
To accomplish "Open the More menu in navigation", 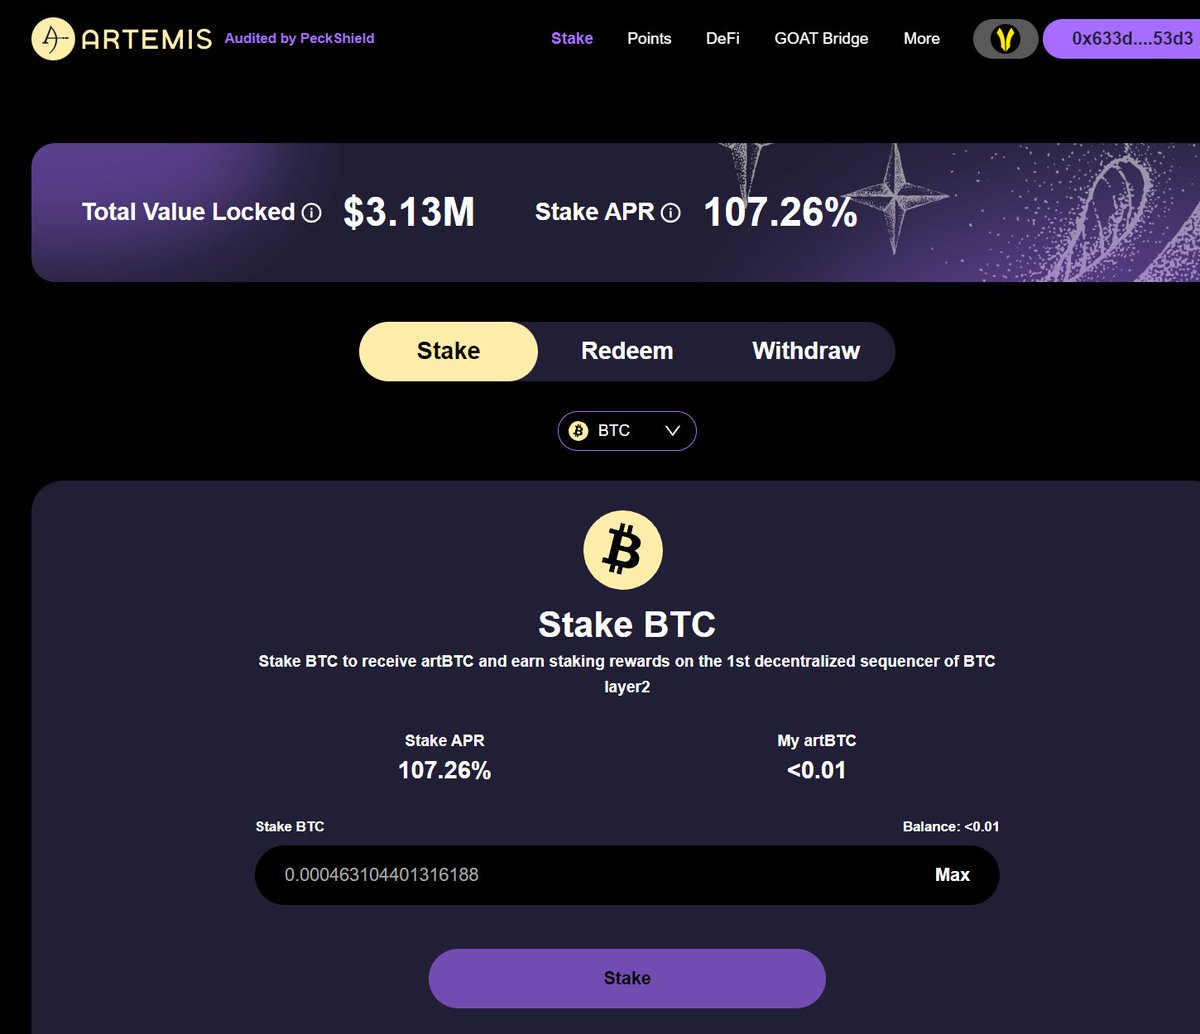I will point(922,39).
